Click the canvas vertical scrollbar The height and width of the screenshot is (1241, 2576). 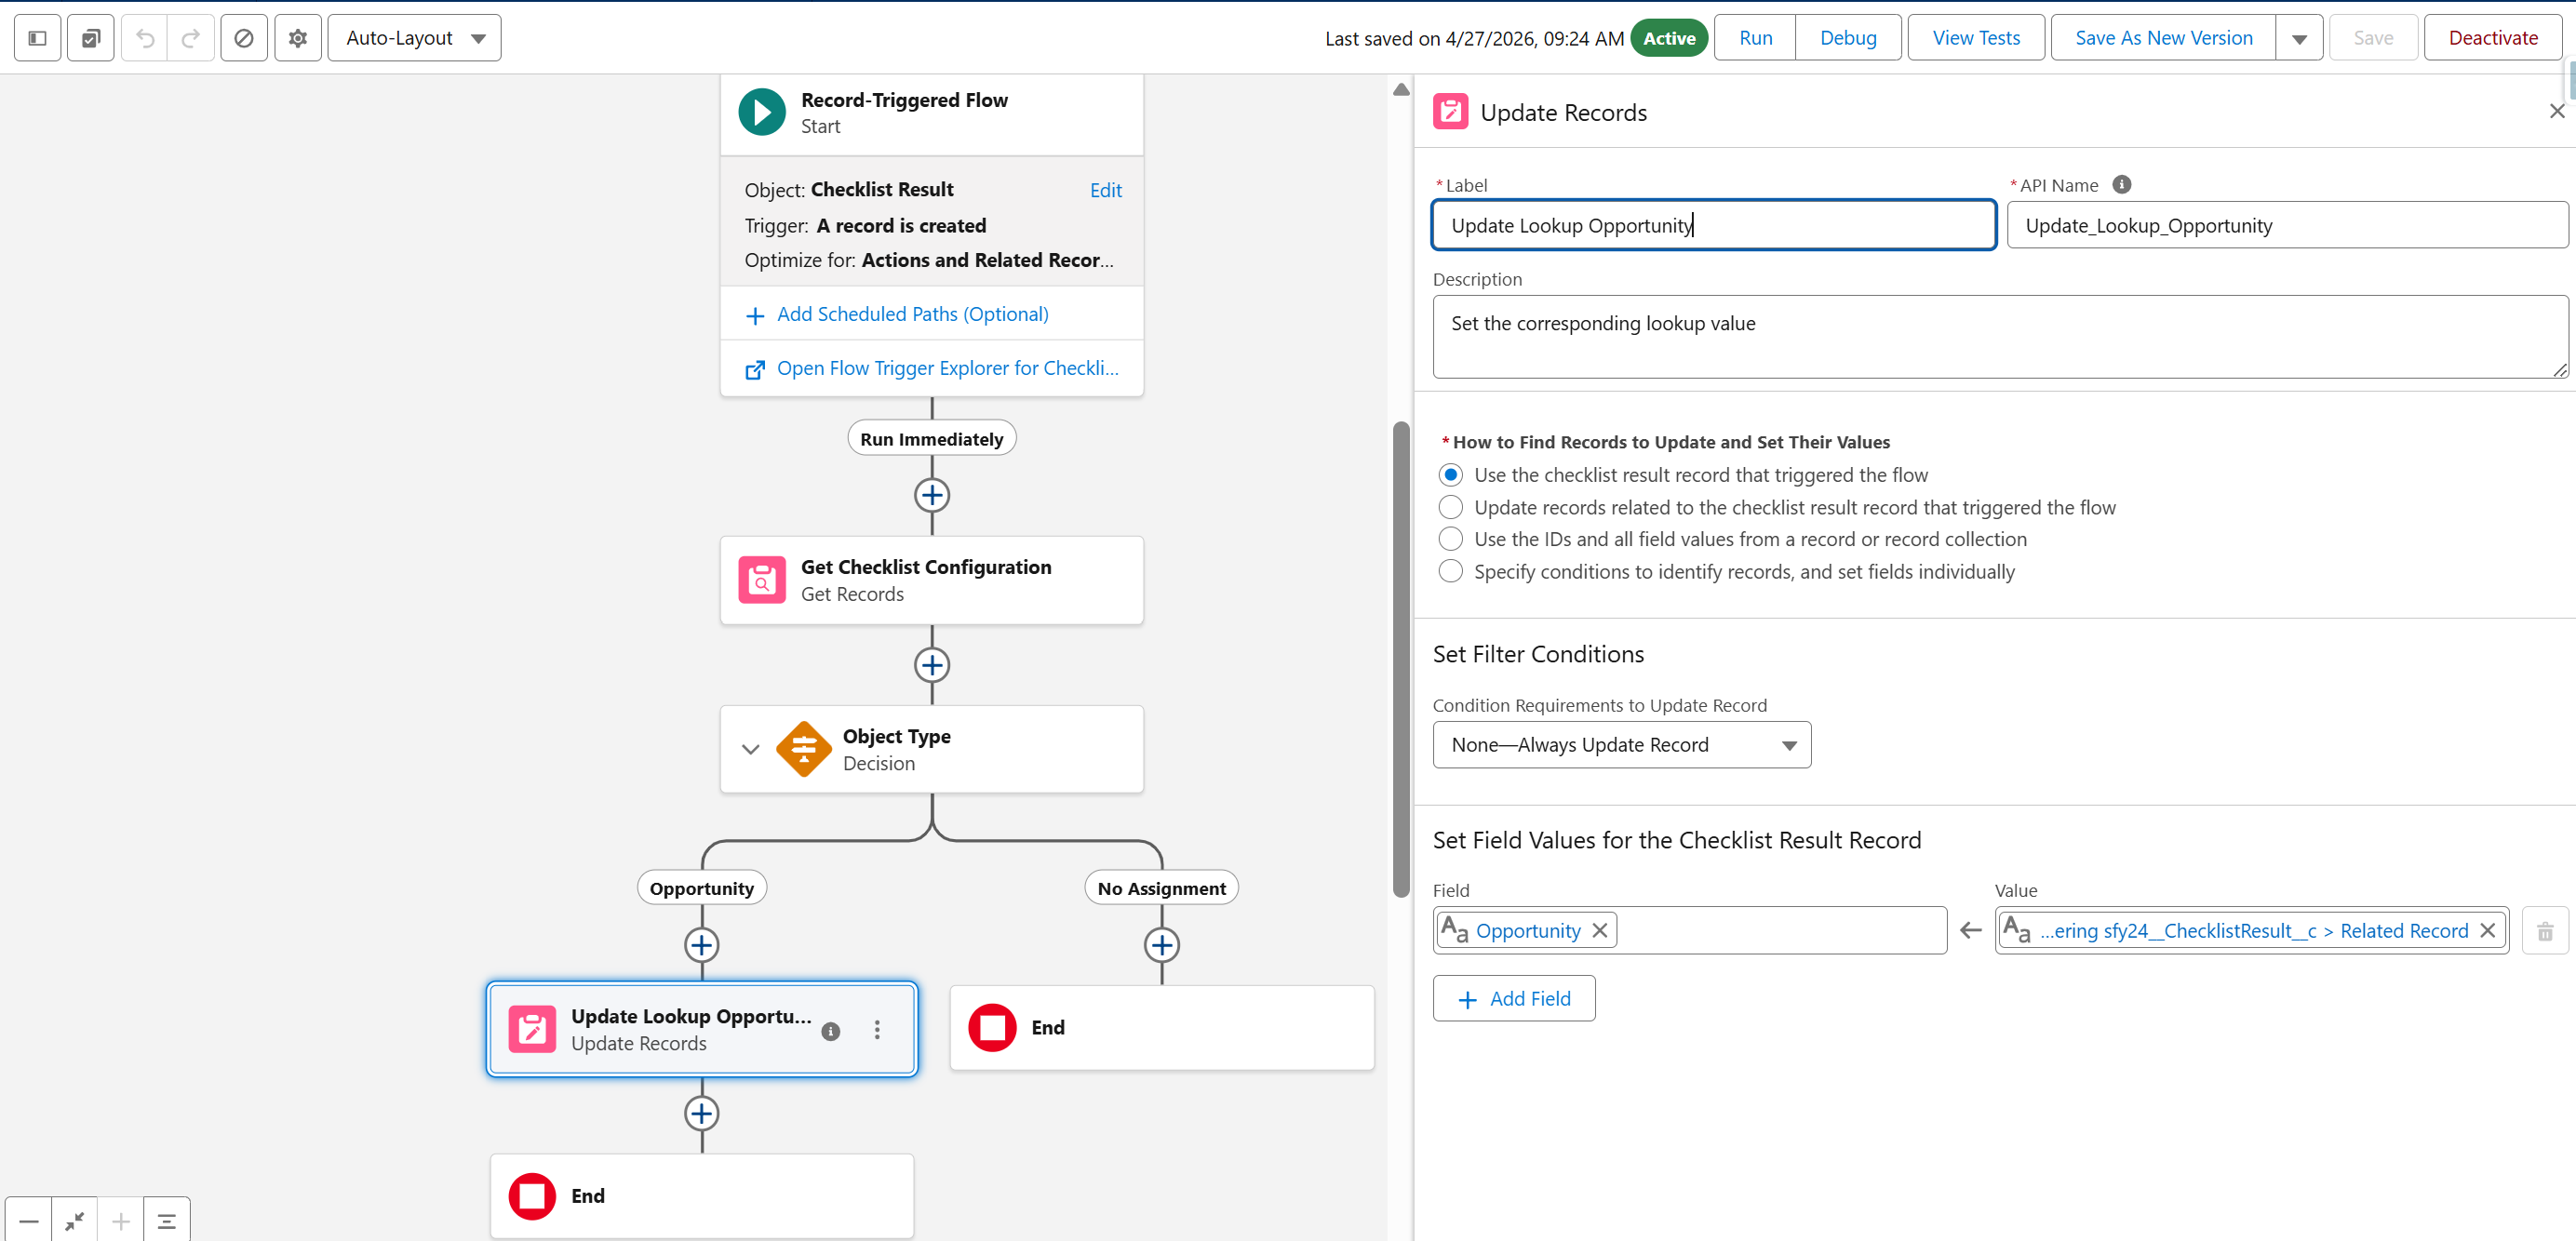1401,660
